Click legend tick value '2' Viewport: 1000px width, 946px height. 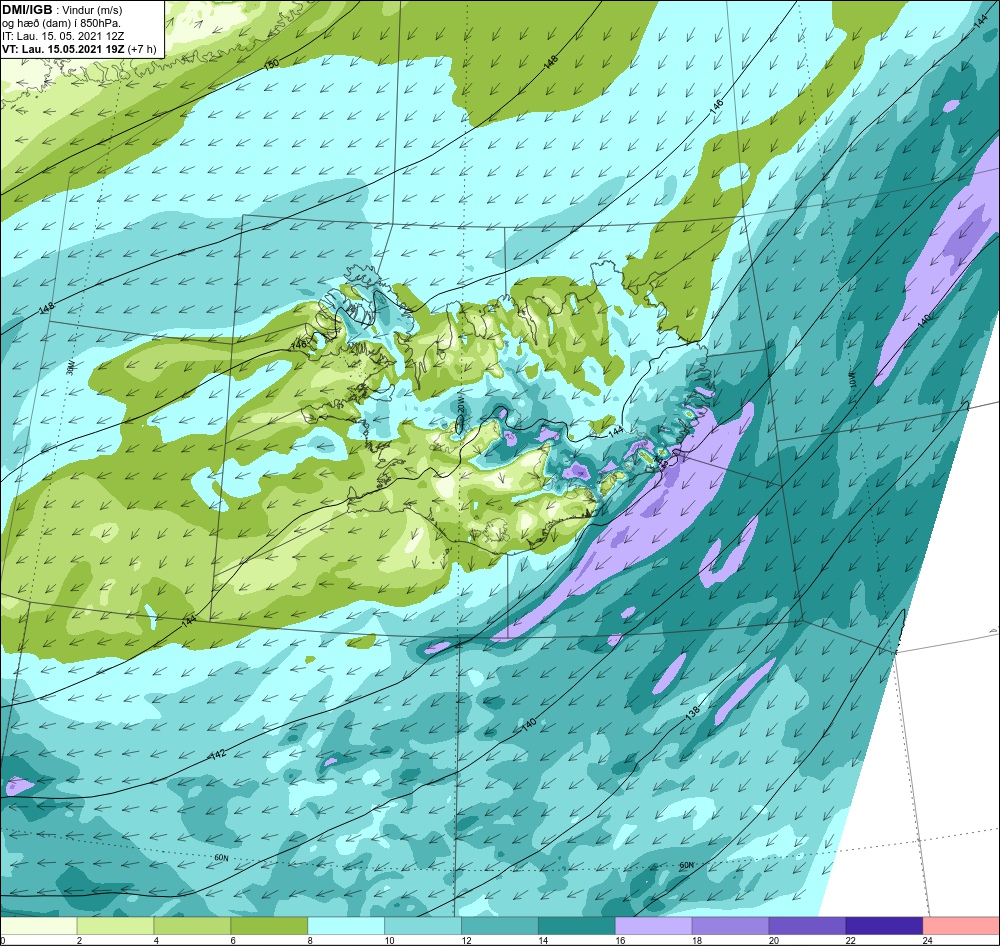pyautogui.click(x=79, y=940)
